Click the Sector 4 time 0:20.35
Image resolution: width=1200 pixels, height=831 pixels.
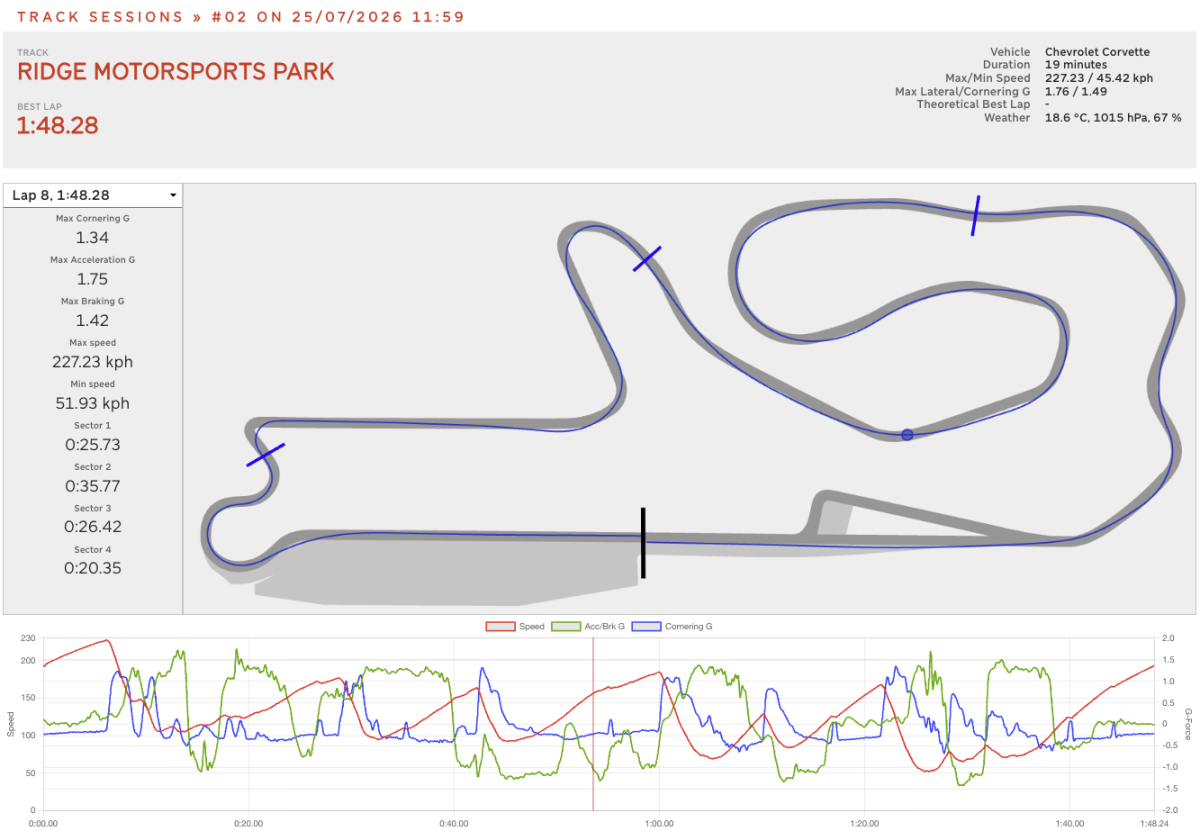[x=92, y=568]
